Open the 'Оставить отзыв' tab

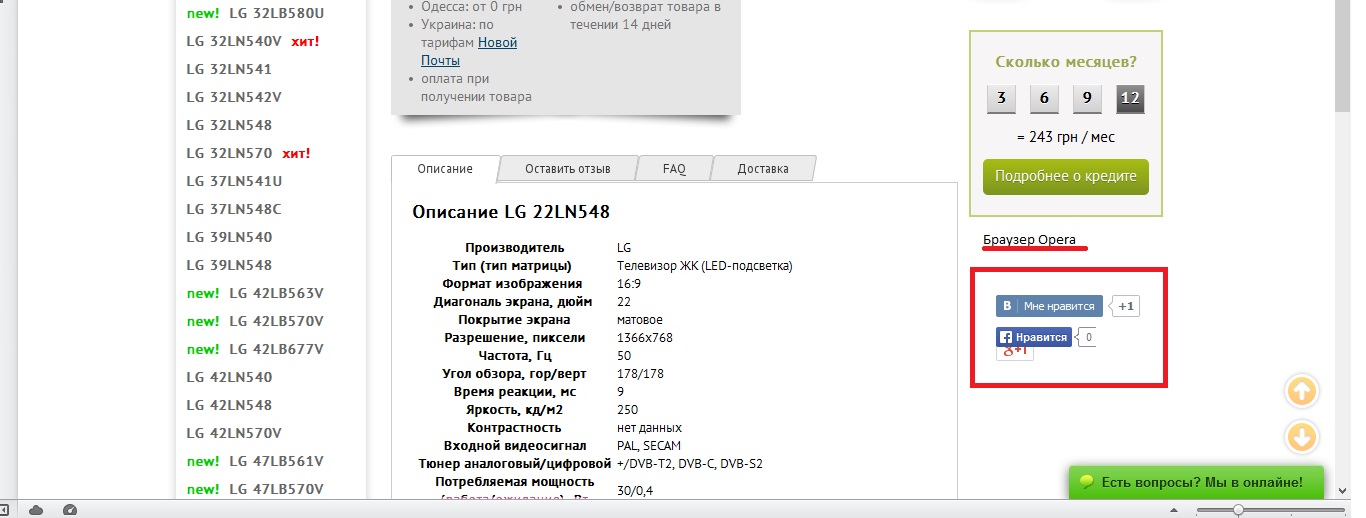[568, 169]
